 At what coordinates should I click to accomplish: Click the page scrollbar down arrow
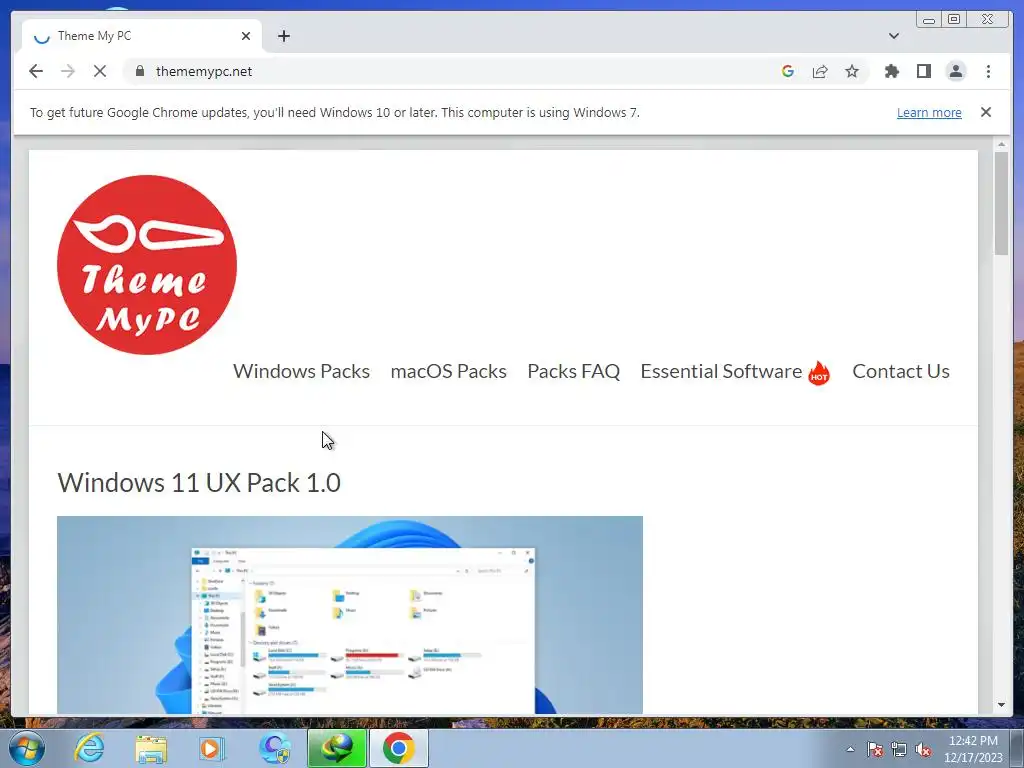pos(1001,705)
